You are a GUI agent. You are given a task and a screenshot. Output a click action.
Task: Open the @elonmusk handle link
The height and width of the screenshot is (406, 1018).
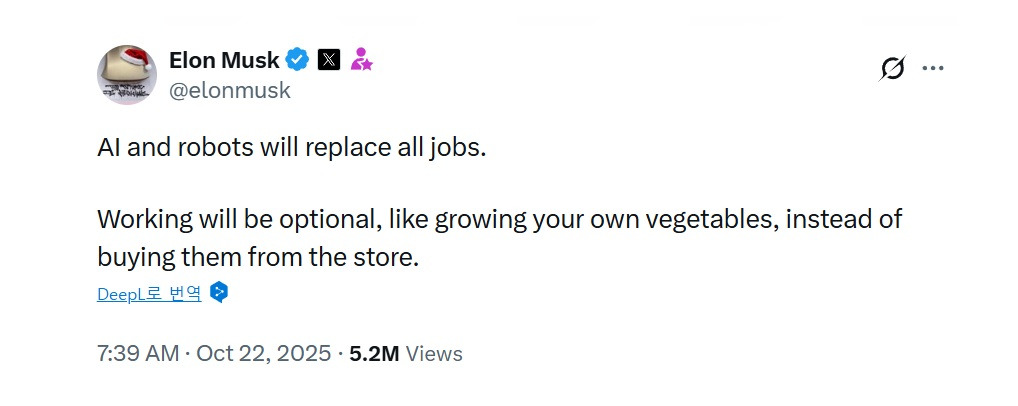230,90
